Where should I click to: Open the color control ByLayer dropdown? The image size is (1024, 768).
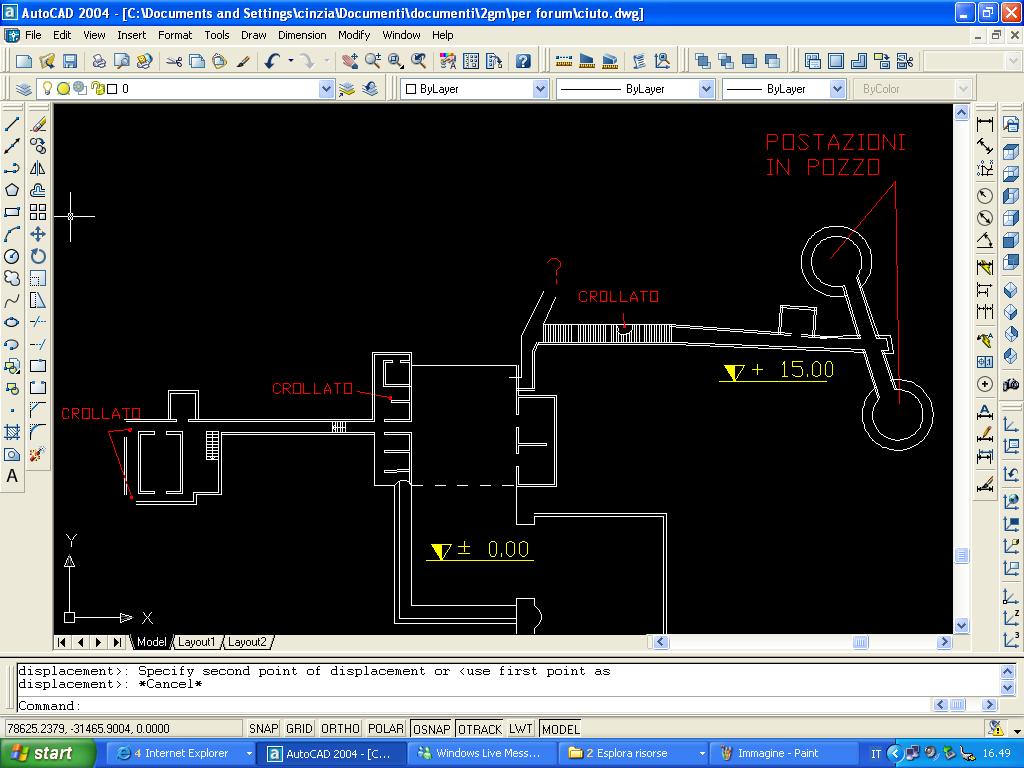pos(540,89)
